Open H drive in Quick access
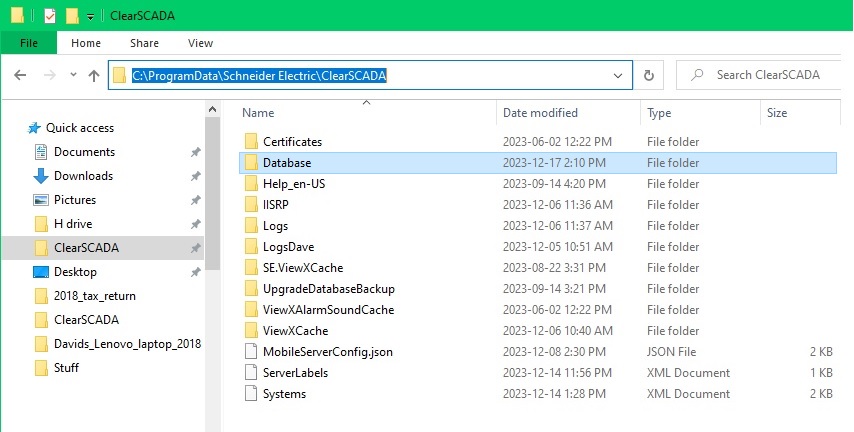854x432 pixels. [x=73, y=224]
